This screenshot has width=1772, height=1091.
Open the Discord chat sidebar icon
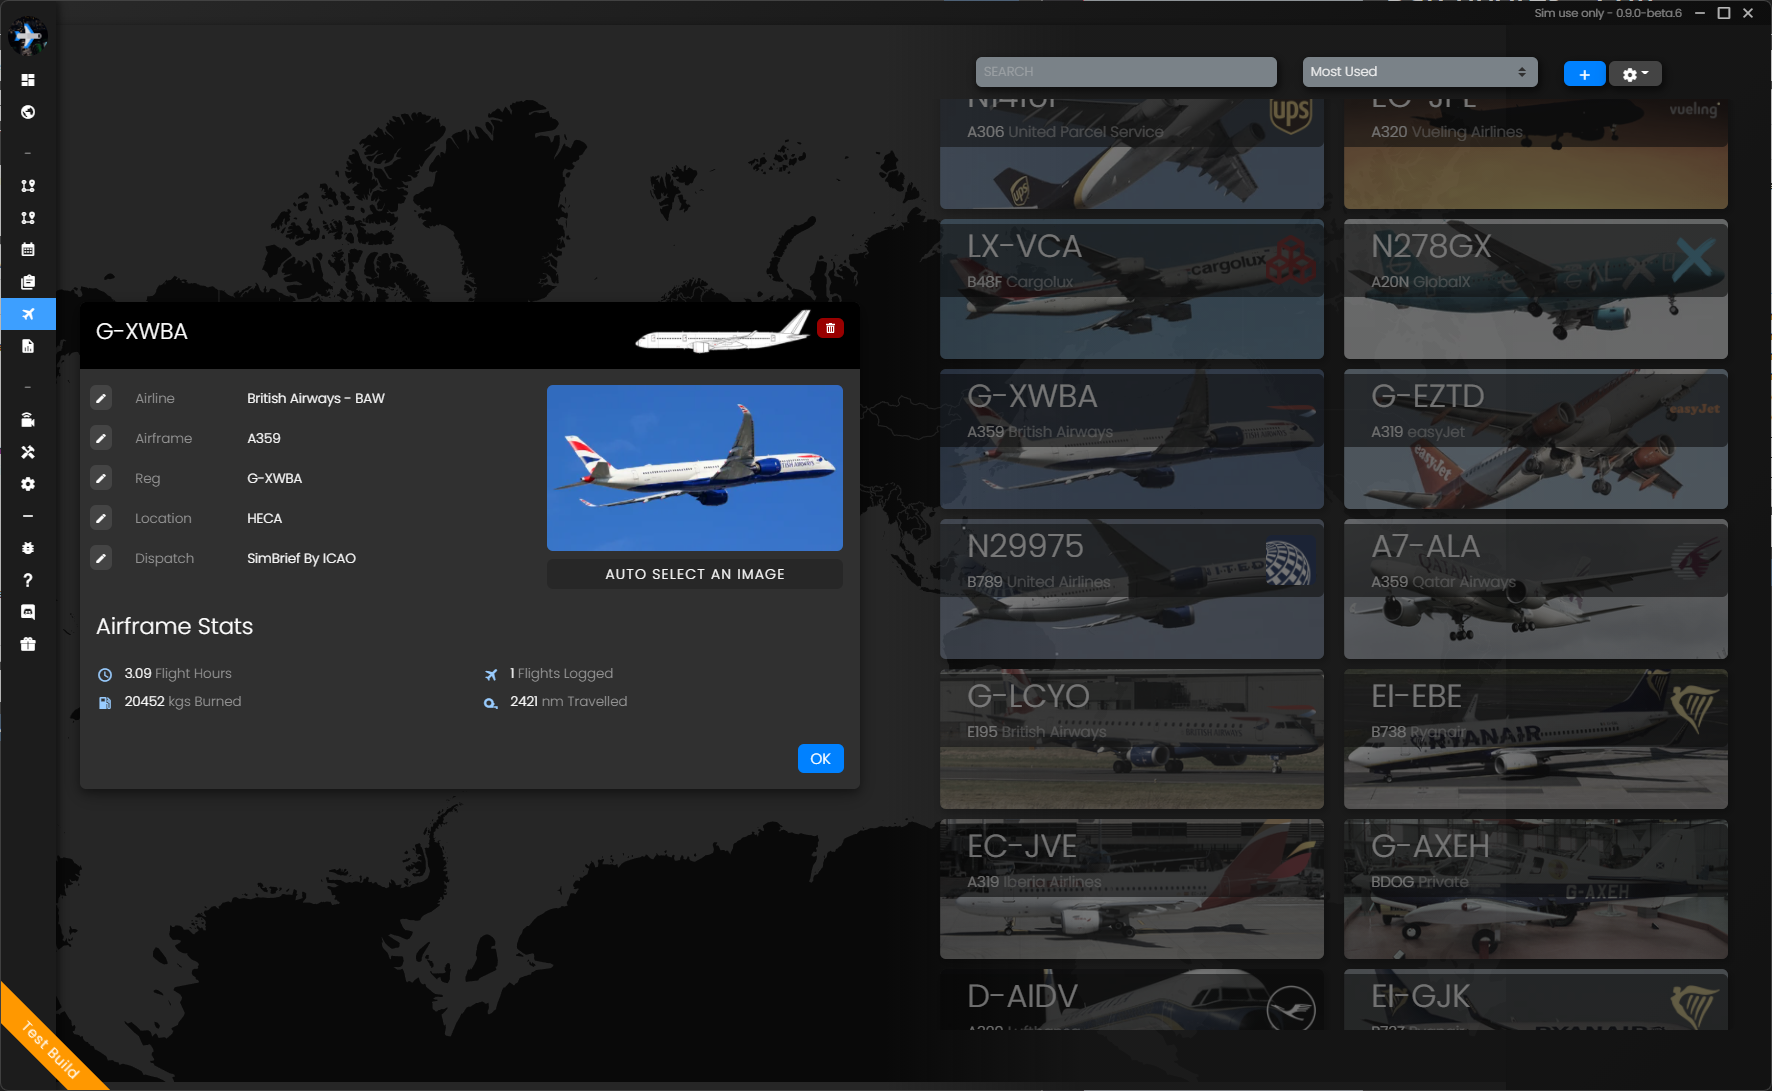tap(28, 612)
